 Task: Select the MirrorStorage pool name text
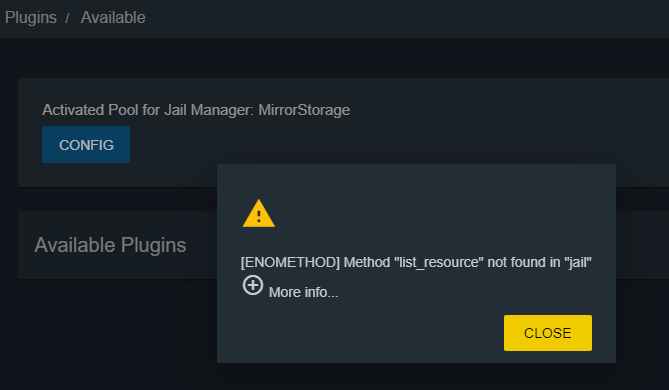point(304,110)
